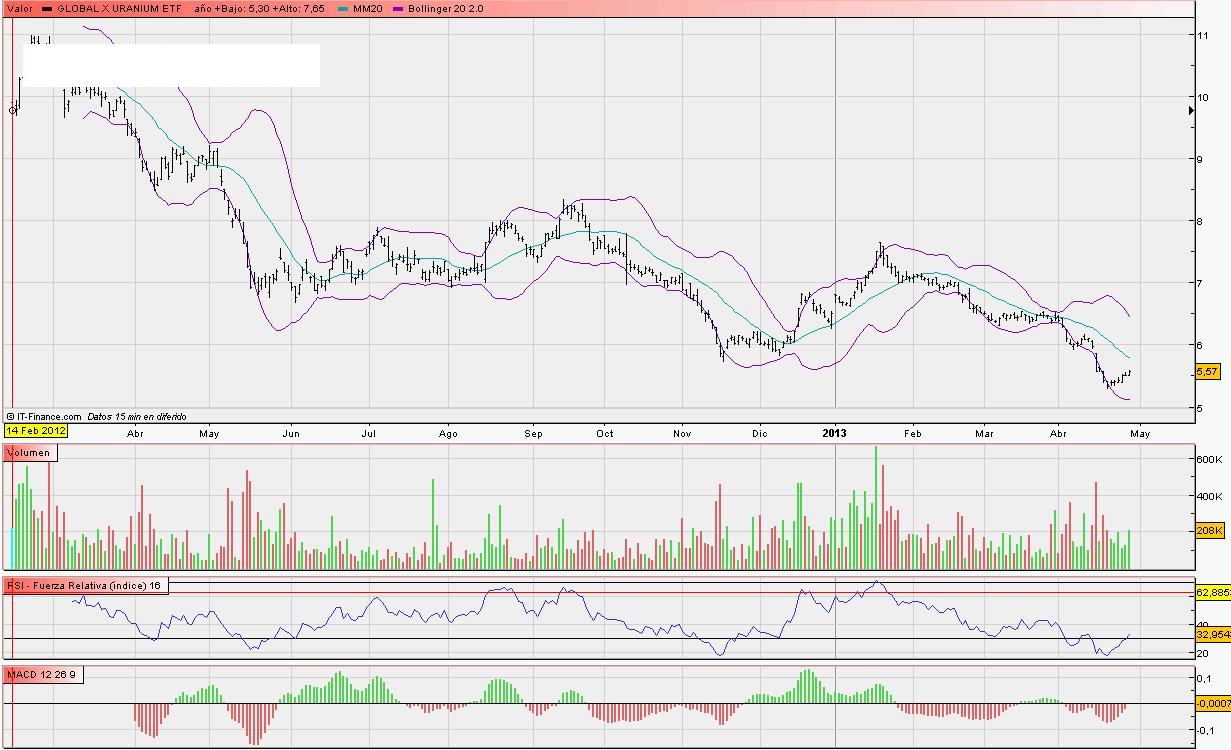Screen dimensions: 1231x750
Task: Click the small circle marker at chart start
Action: (x=13, y=111)
